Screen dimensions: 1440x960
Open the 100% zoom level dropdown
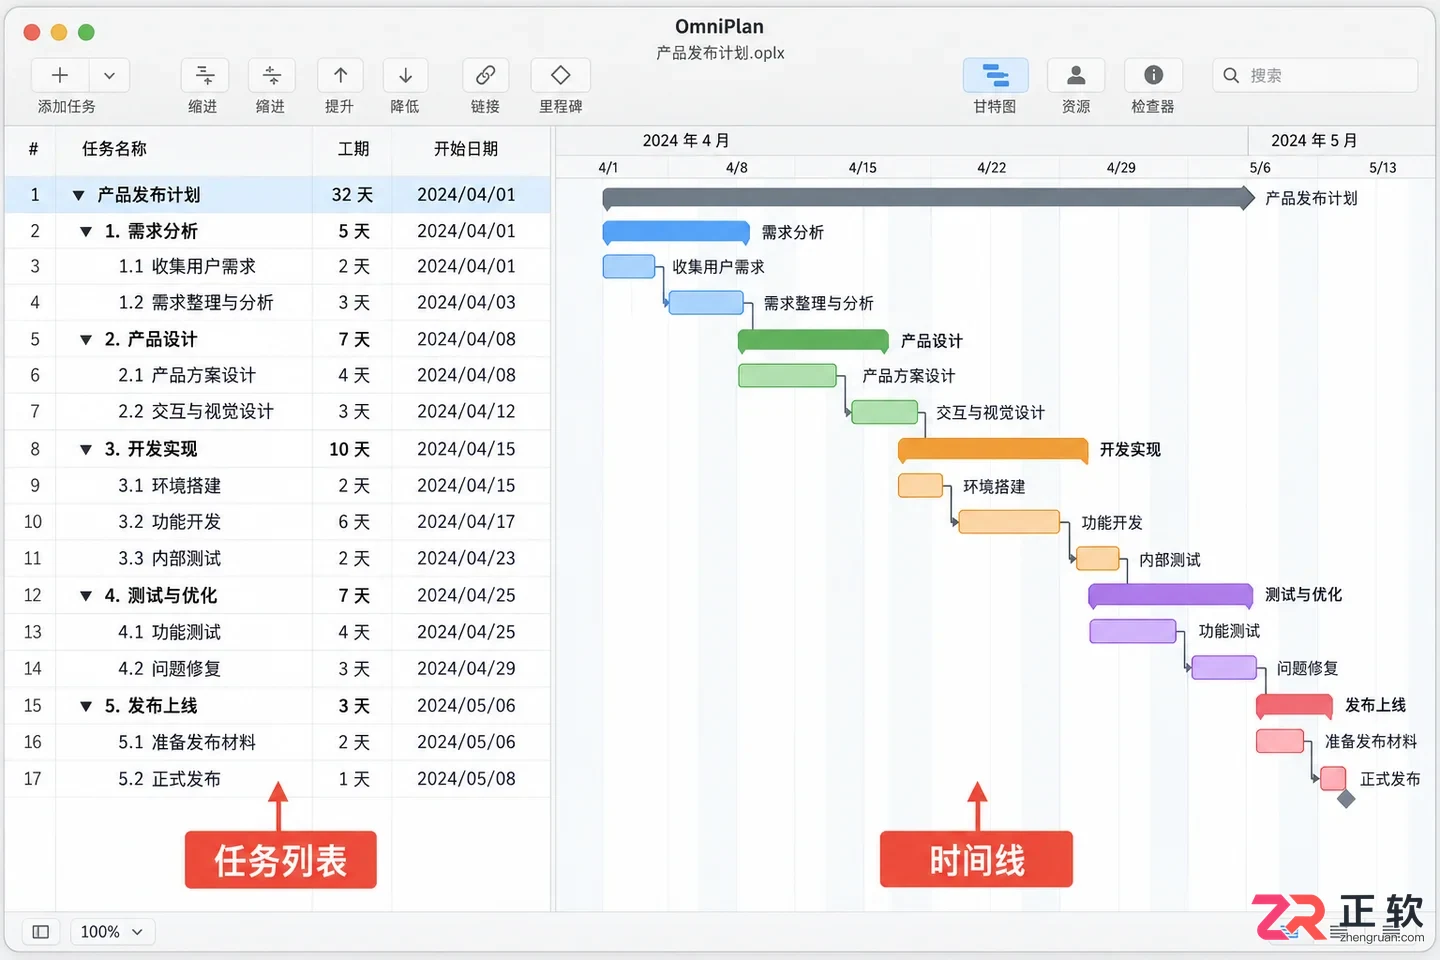click(112, 932)
